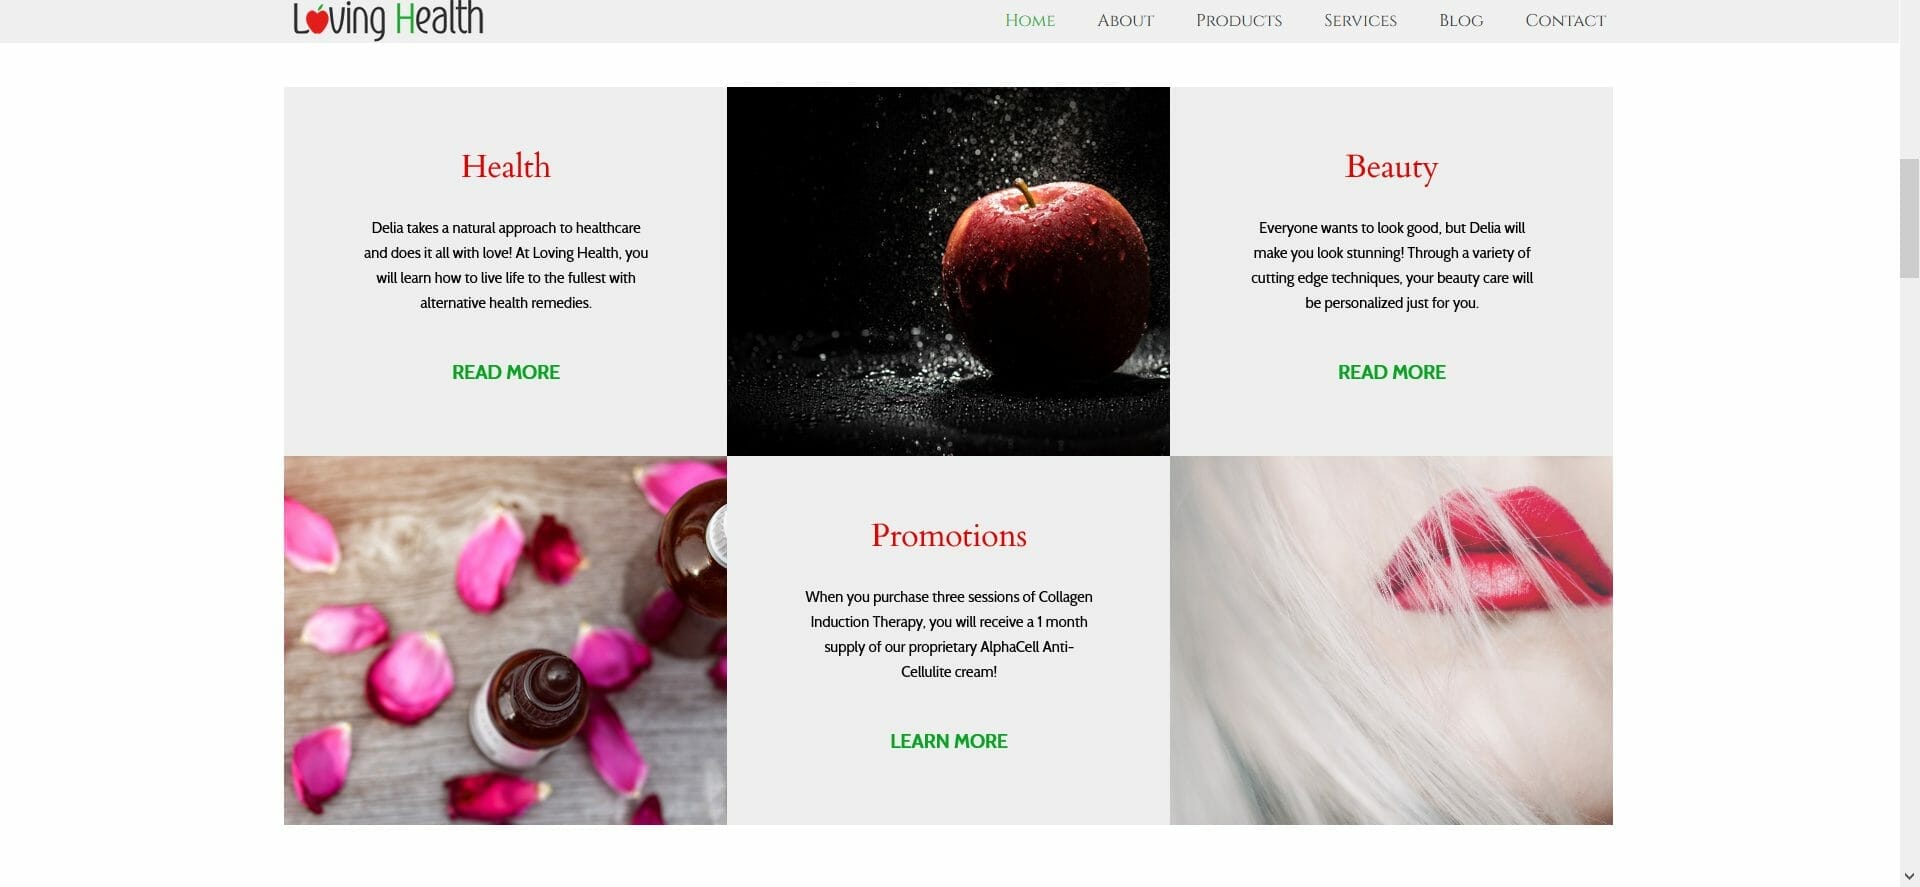
Task: Select the Contact menu item
Action: pyautogui.click(x=1565, y=21)
